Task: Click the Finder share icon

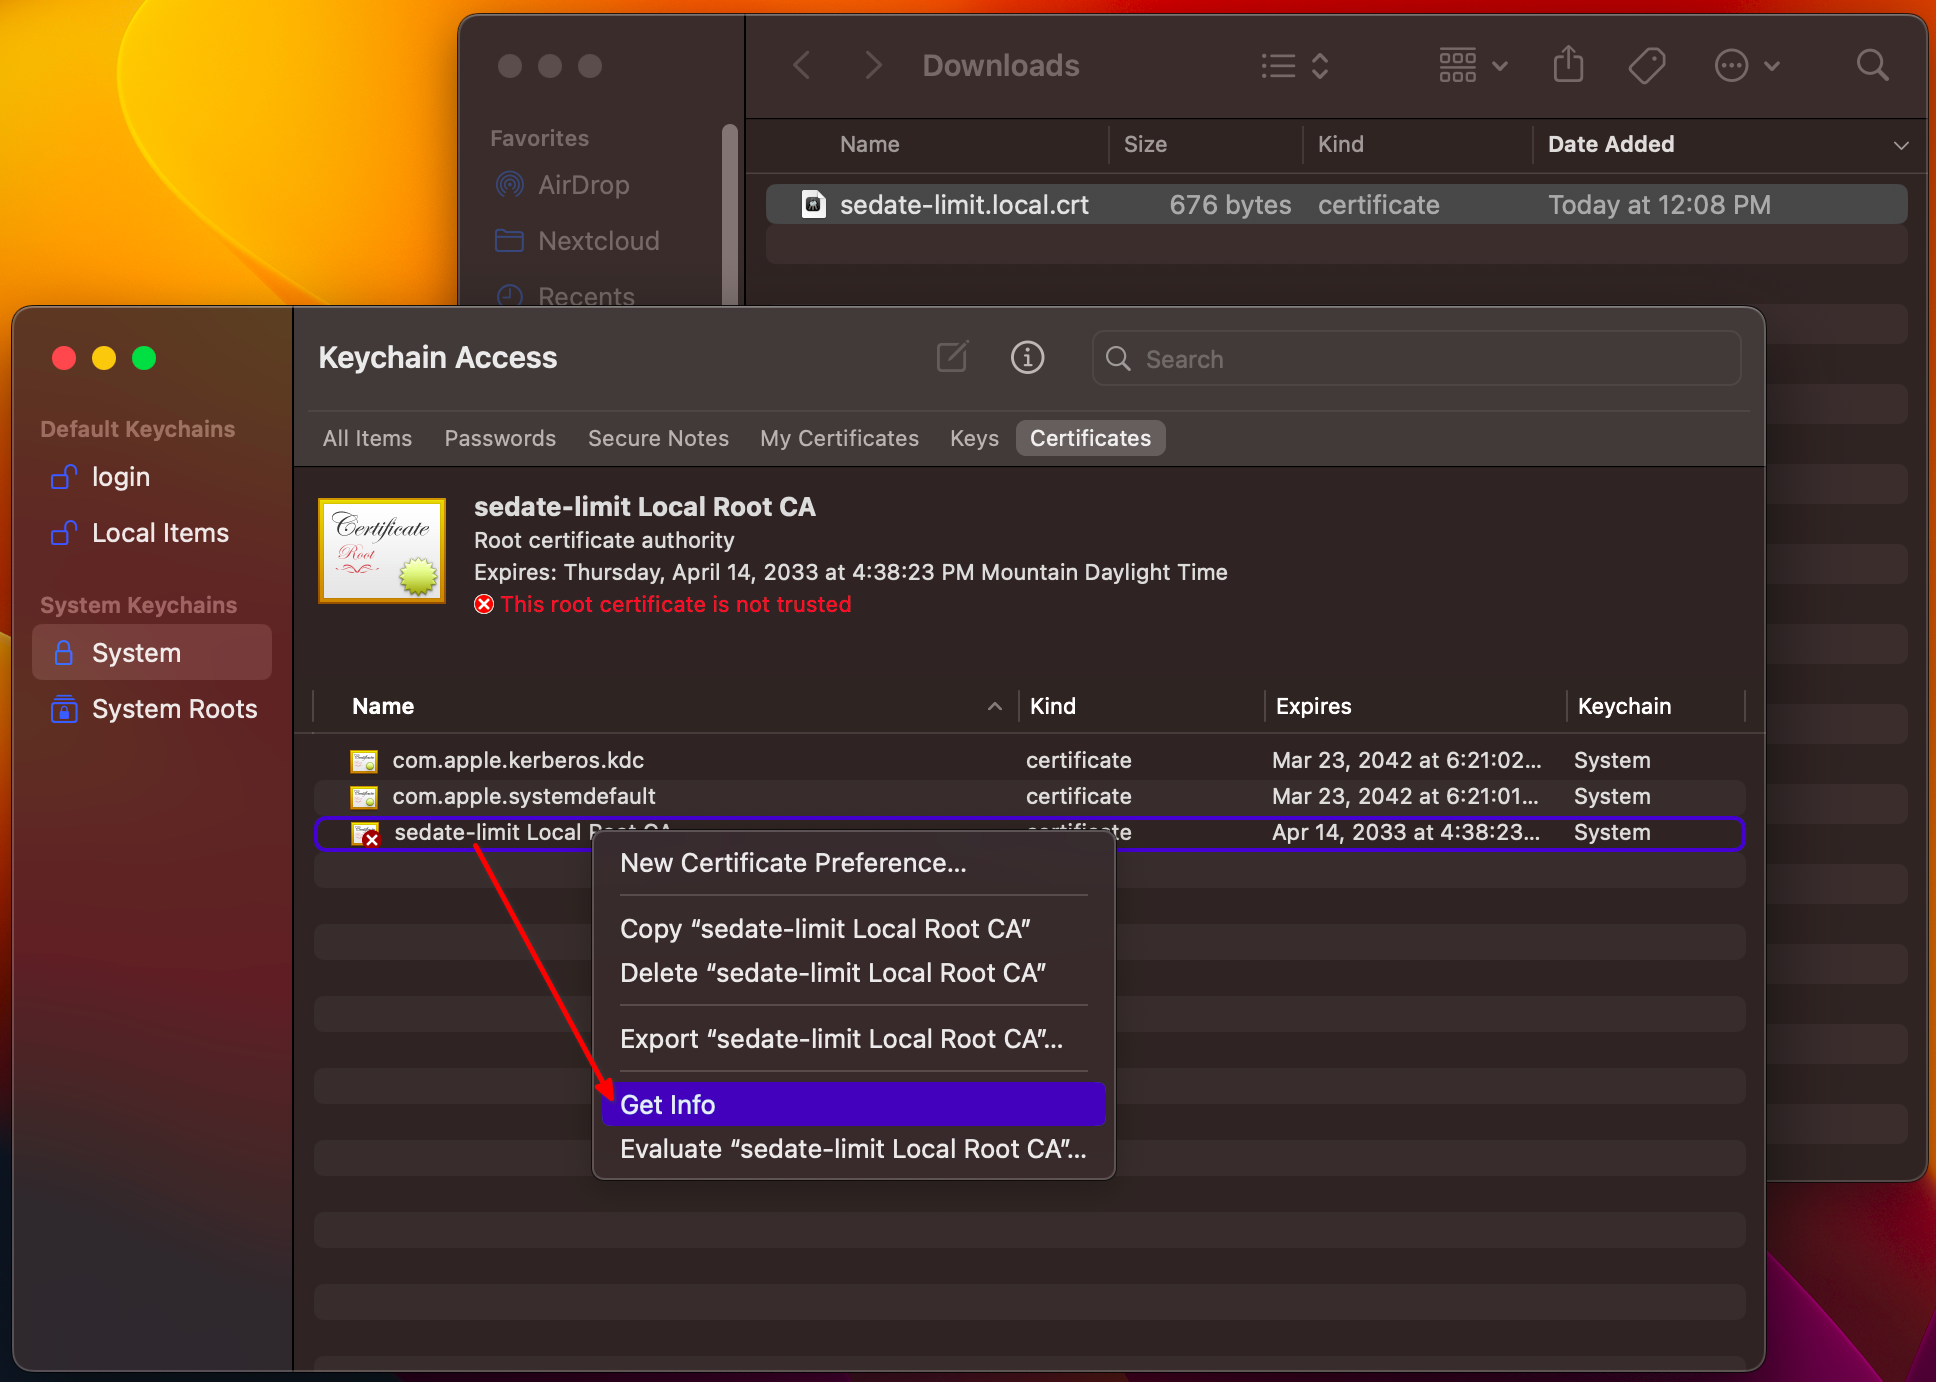Action: [x=1568, y=66]
